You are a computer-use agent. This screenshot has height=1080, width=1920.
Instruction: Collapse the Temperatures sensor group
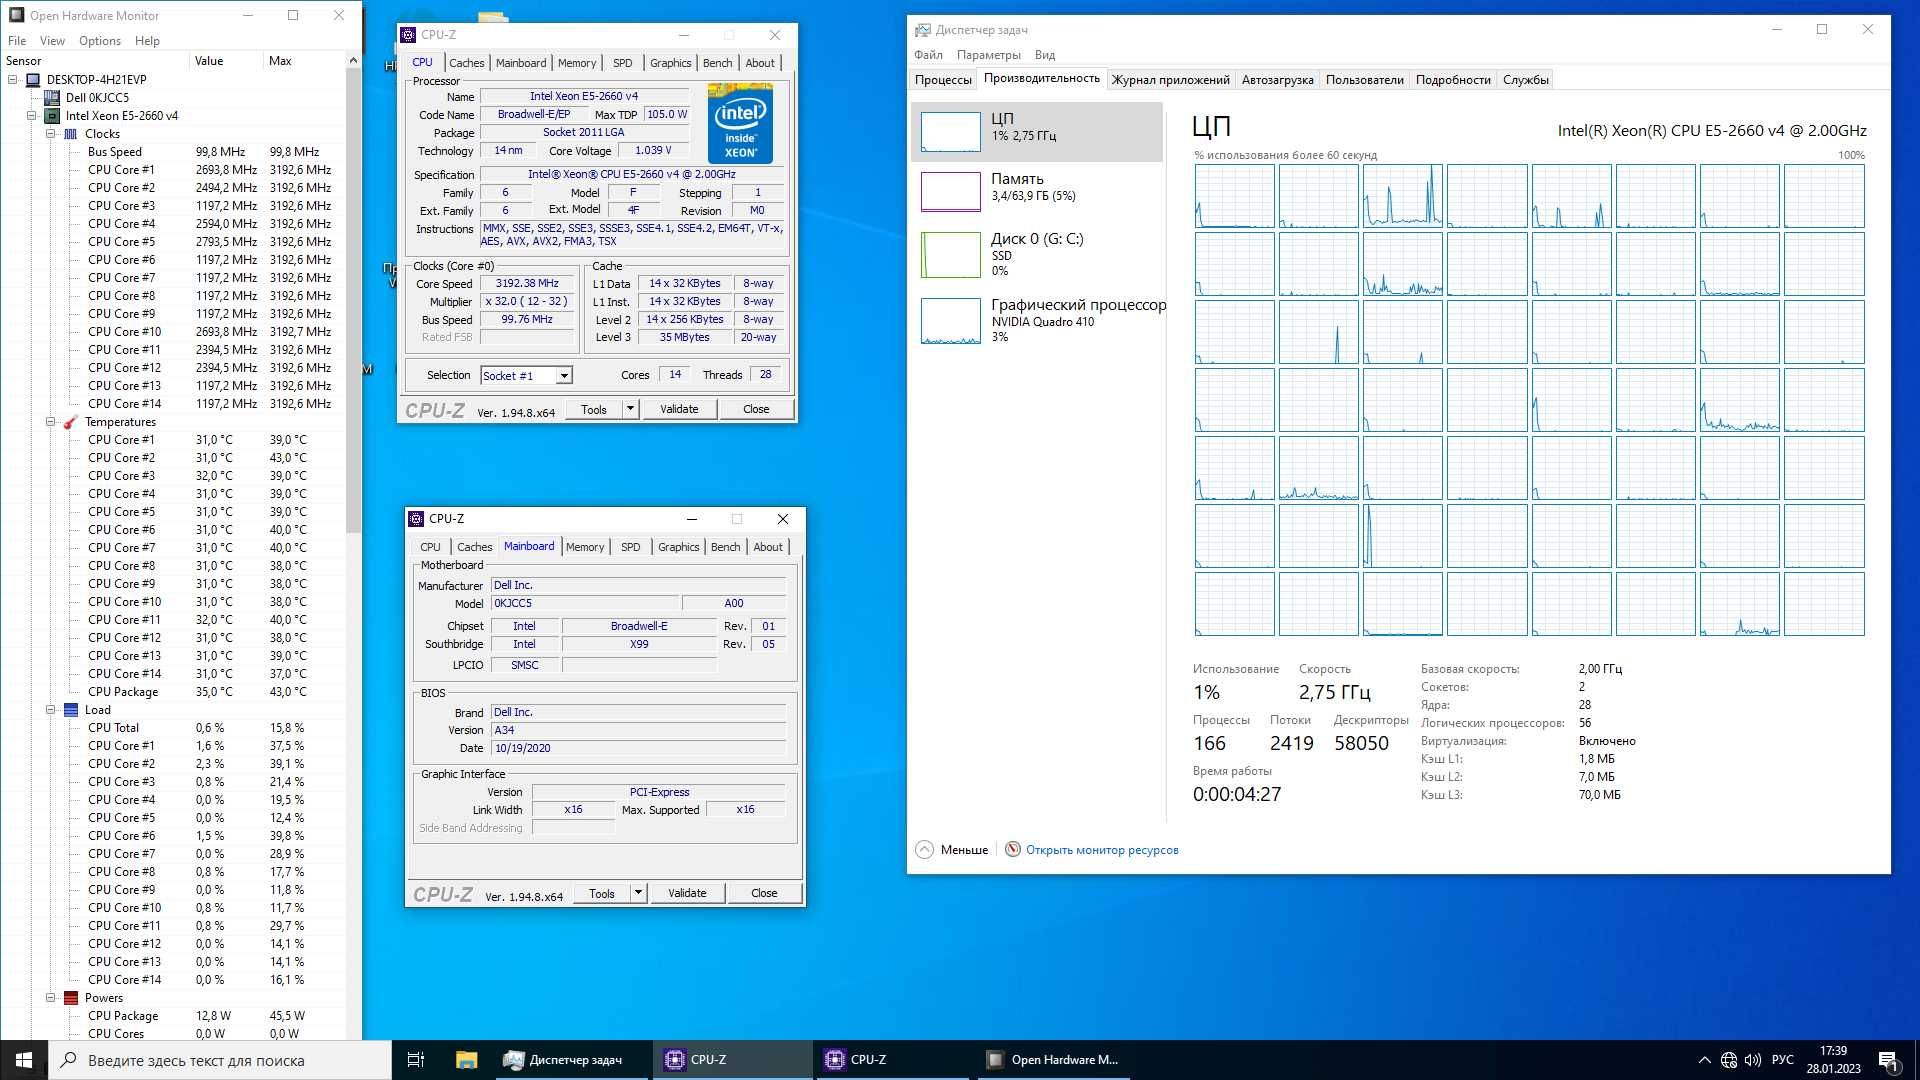51,422
